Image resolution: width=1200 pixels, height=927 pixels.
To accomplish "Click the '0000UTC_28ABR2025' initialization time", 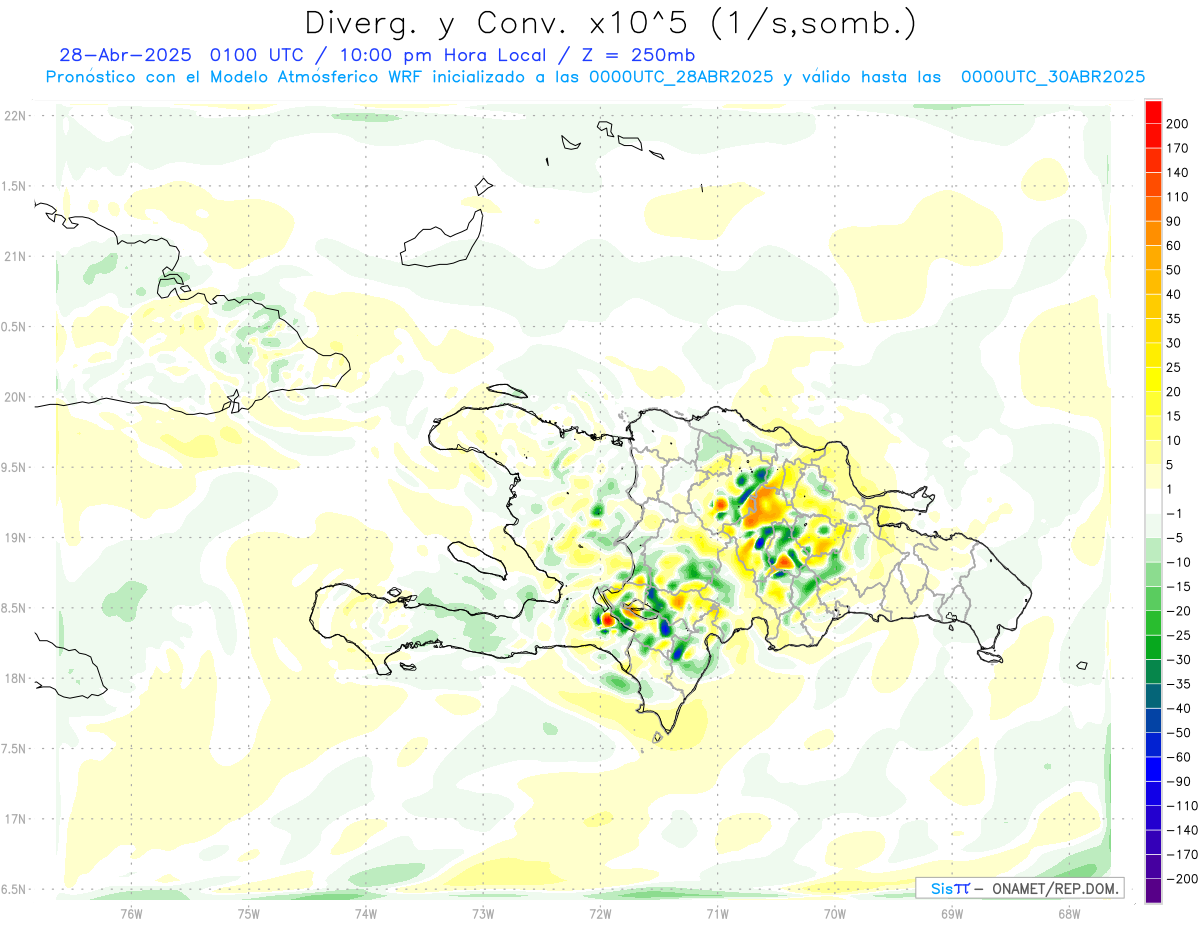I will tap(681, 77).
